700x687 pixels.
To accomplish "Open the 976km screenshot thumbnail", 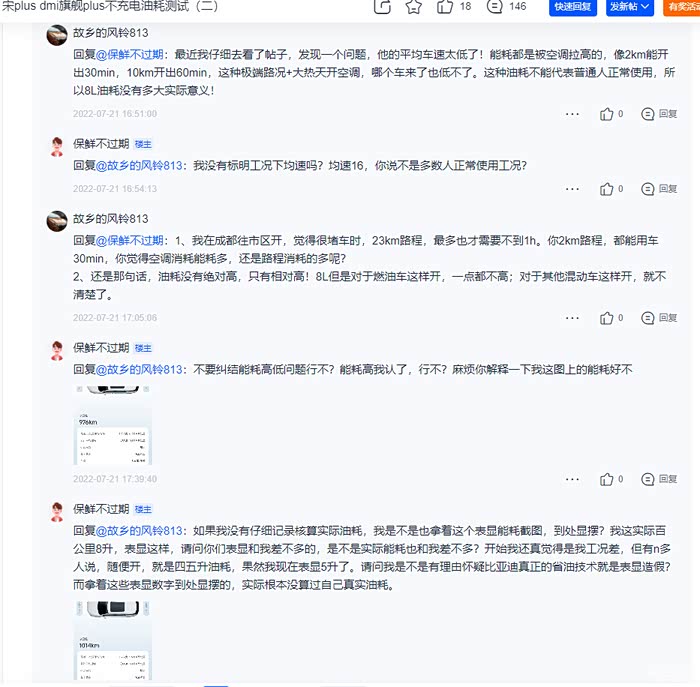I will point(112,425).
